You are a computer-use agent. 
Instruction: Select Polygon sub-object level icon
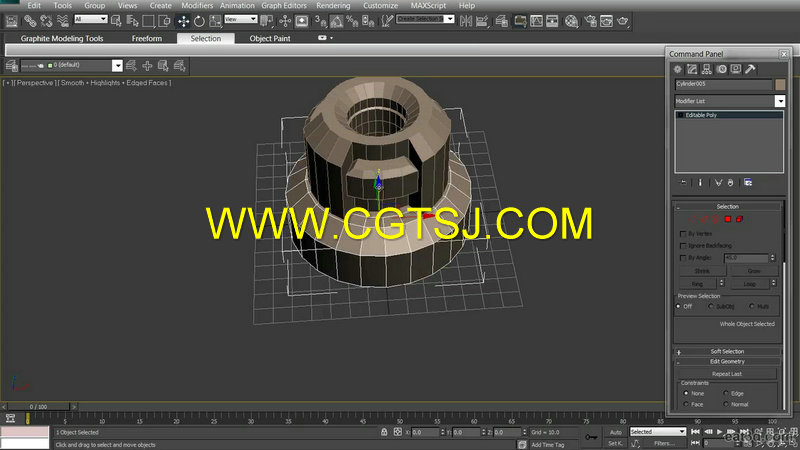coord(728,219)
